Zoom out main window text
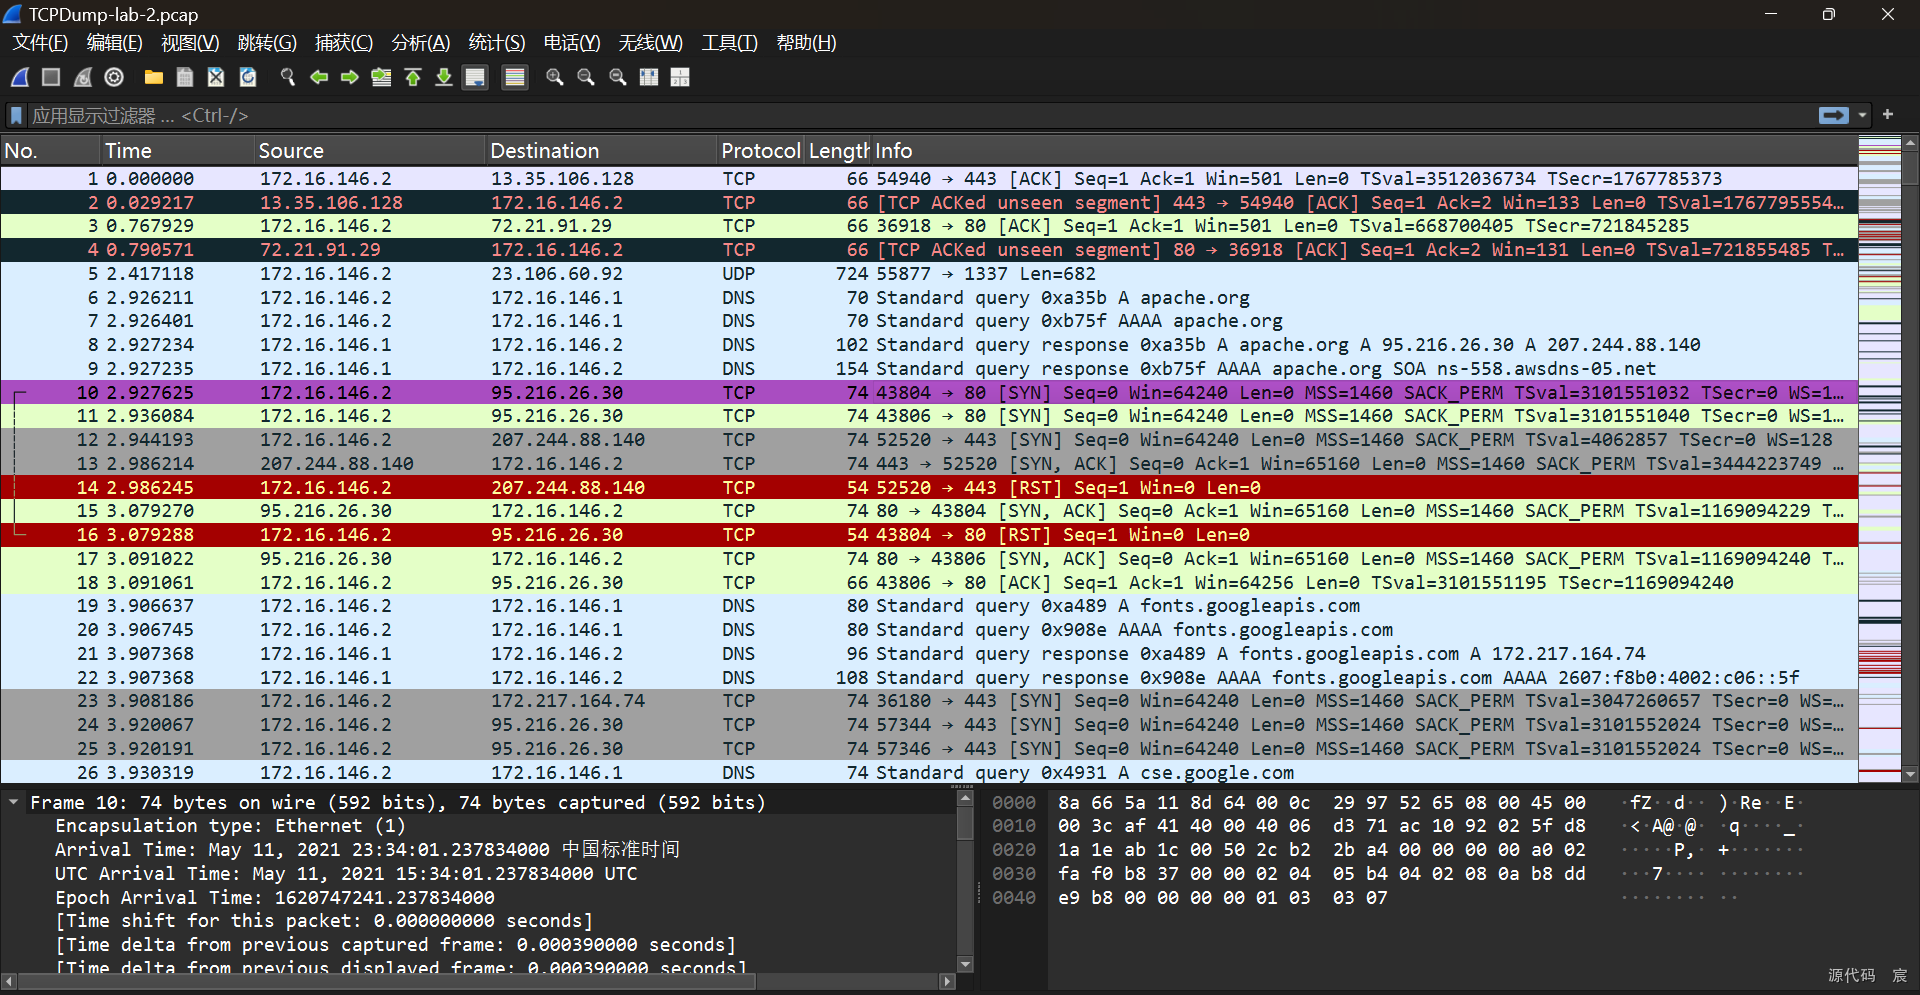 [x=586, y=77]
